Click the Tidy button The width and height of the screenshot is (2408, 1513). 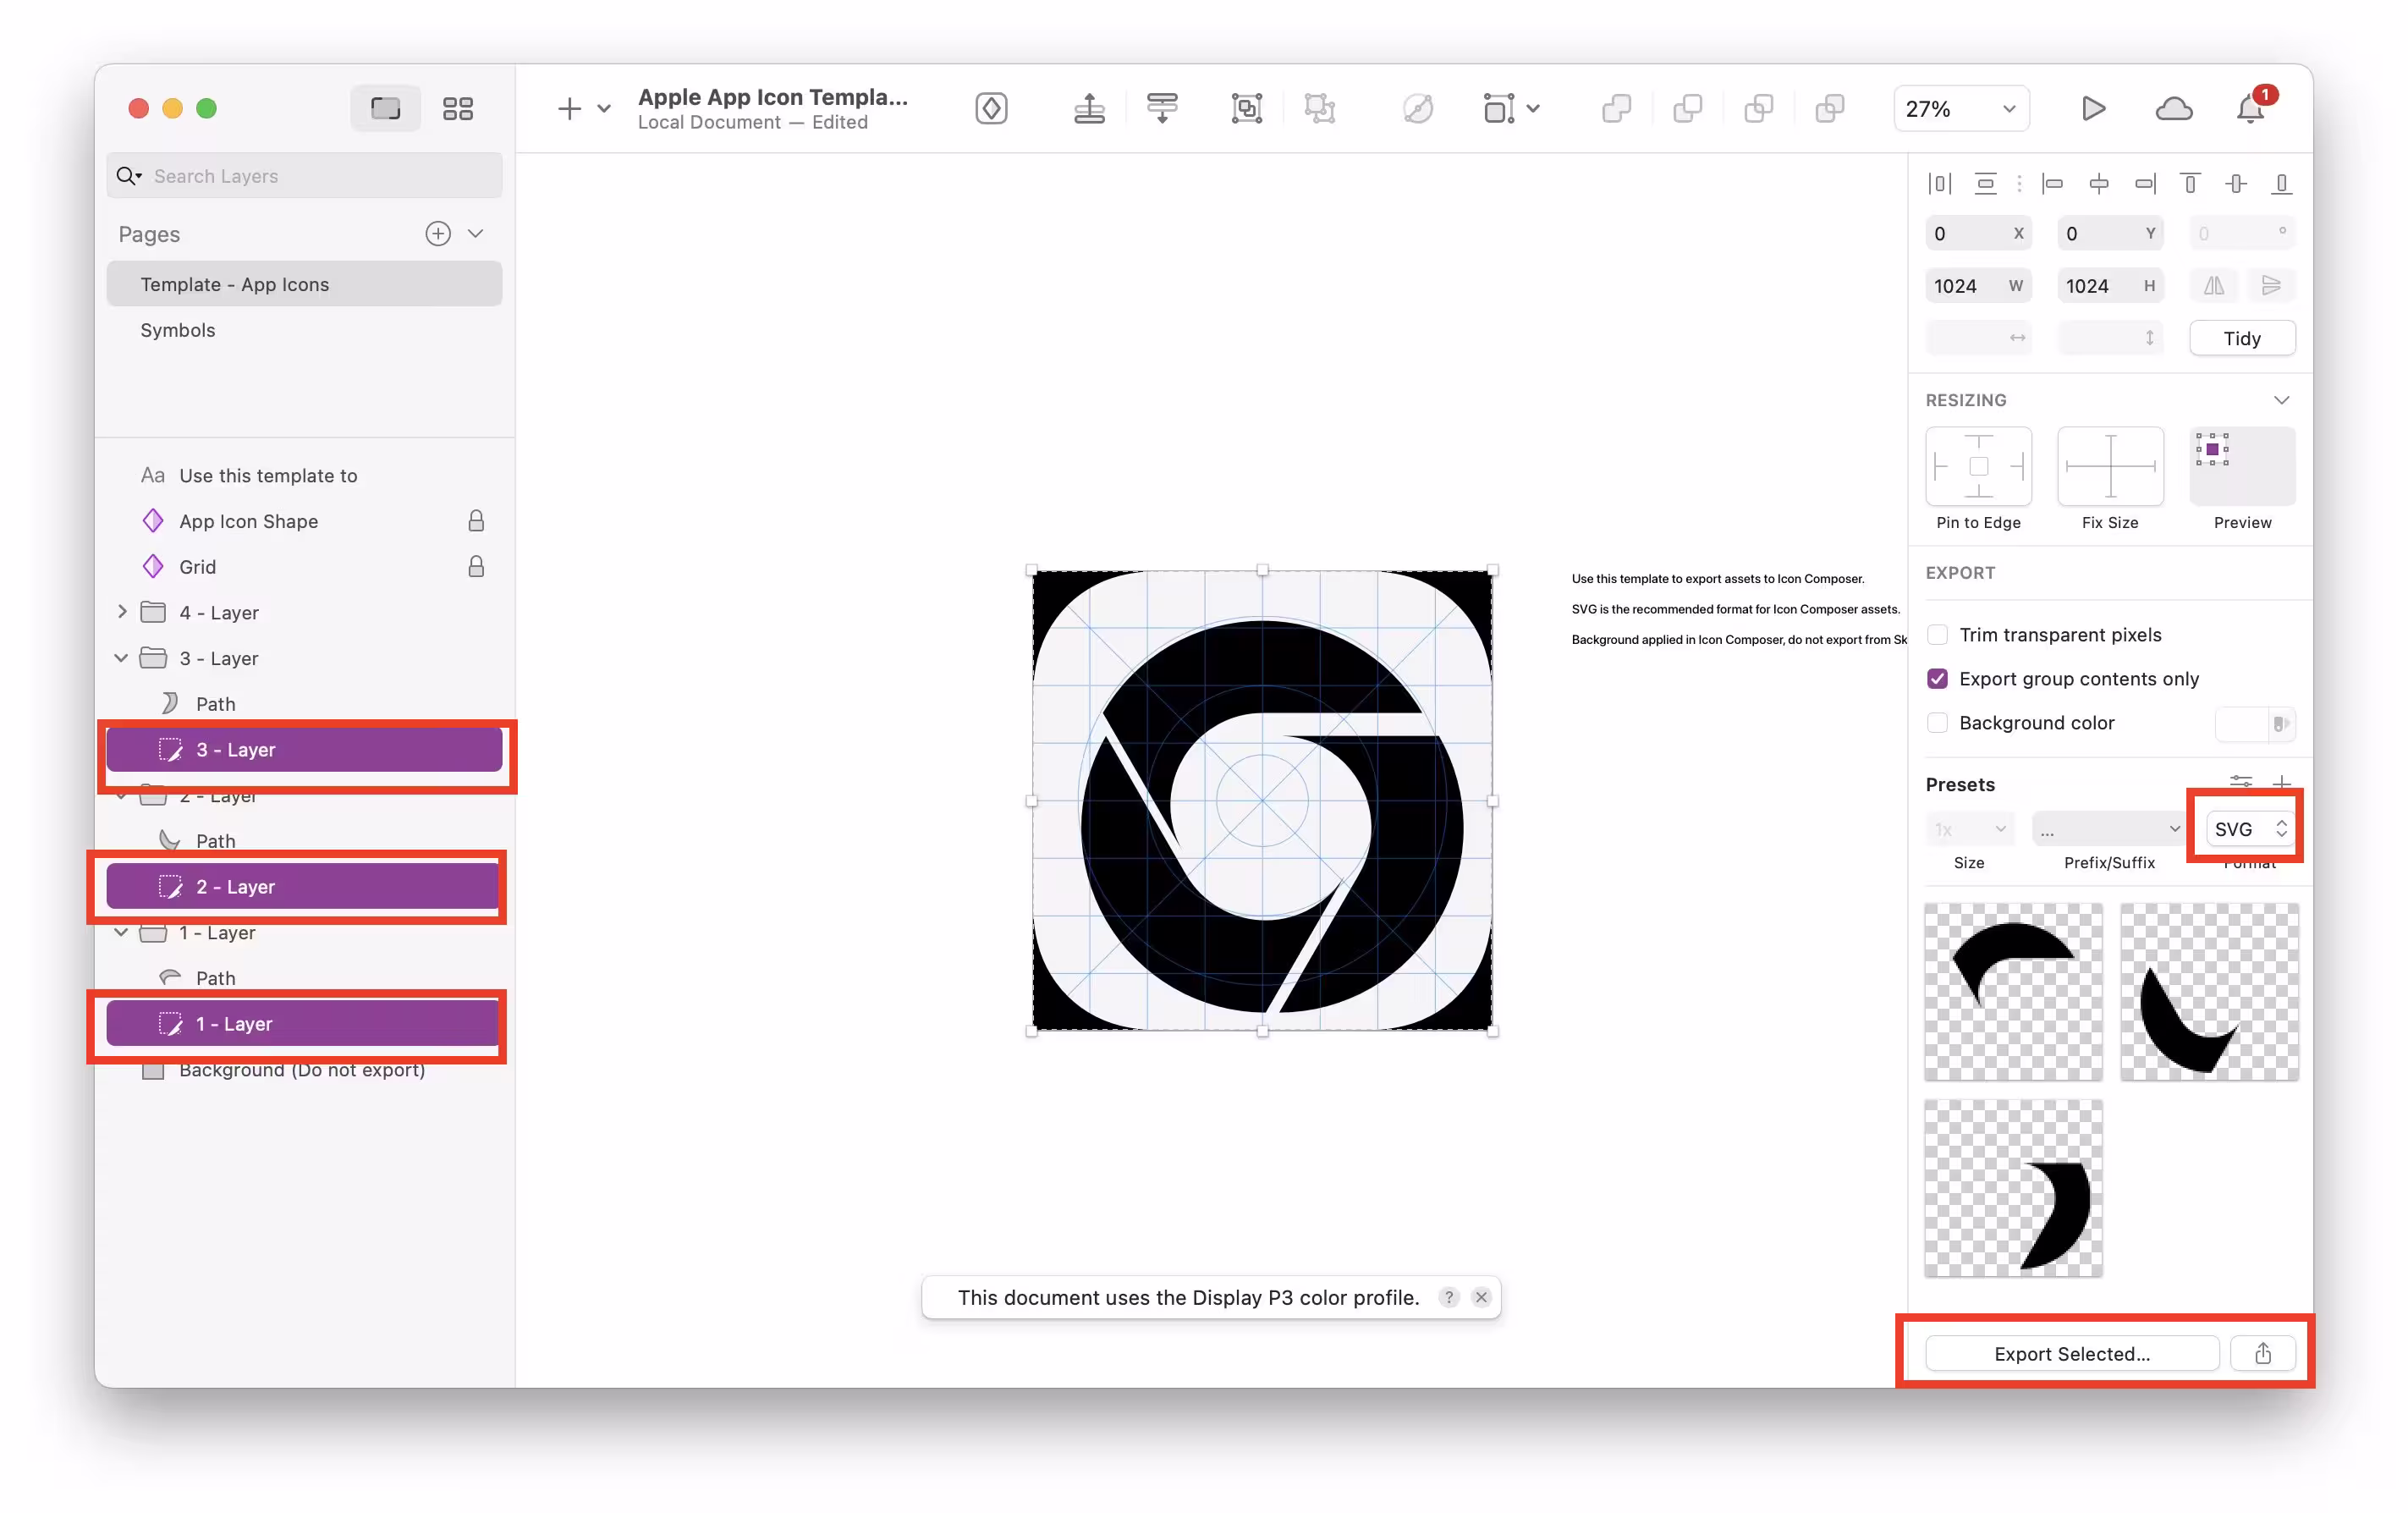point(2241,338)
